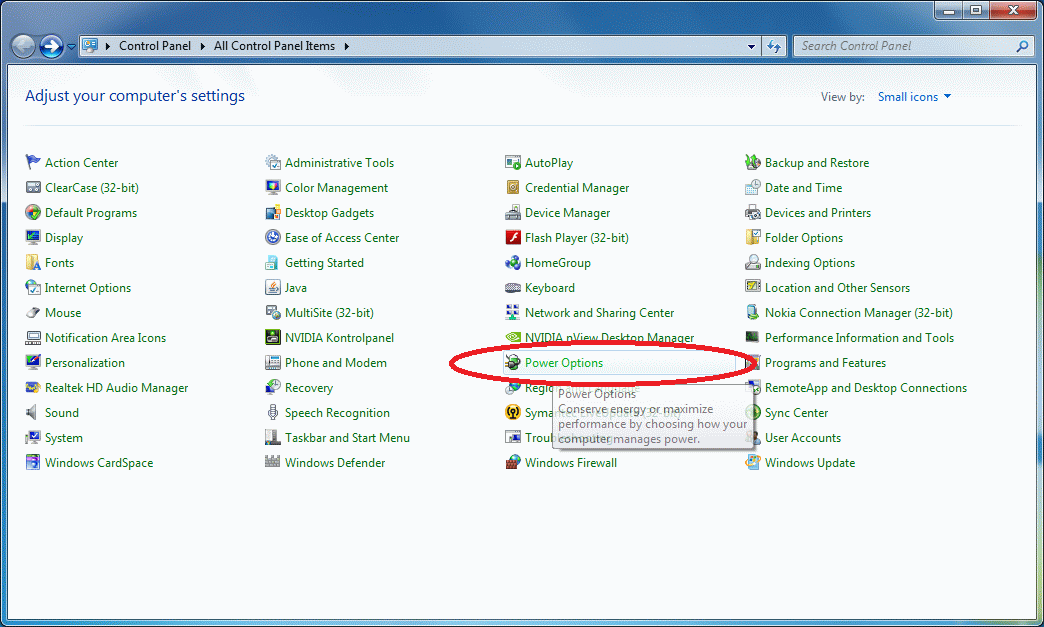Click the Search Control Panel field
This screenshot has width=1044, height=627.
tap(914, 46)
